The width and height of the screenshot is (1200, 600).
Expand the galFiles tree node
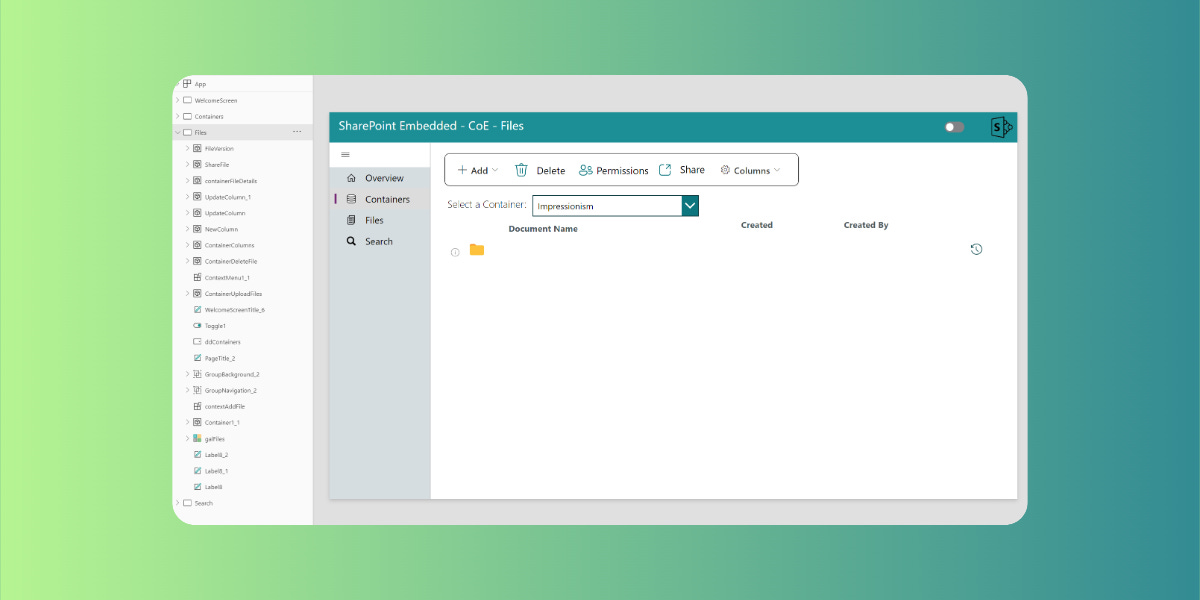coord(187,438)
